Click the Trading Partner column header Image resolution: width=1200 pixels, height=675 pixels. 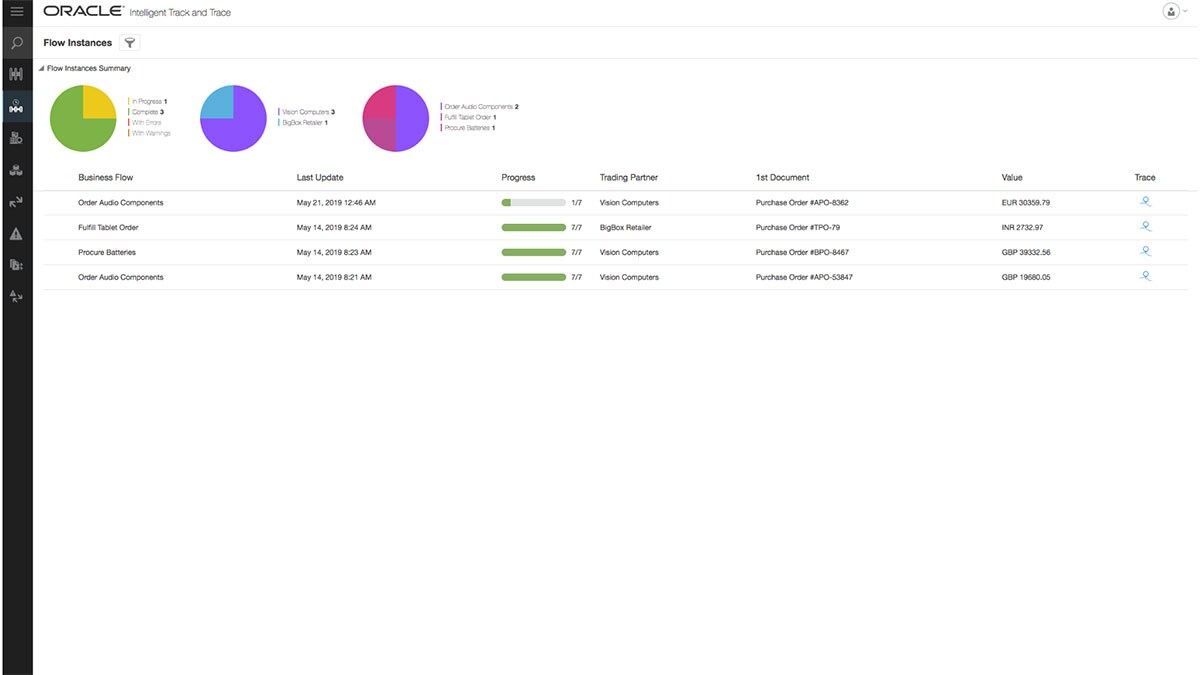click(629, 177)
